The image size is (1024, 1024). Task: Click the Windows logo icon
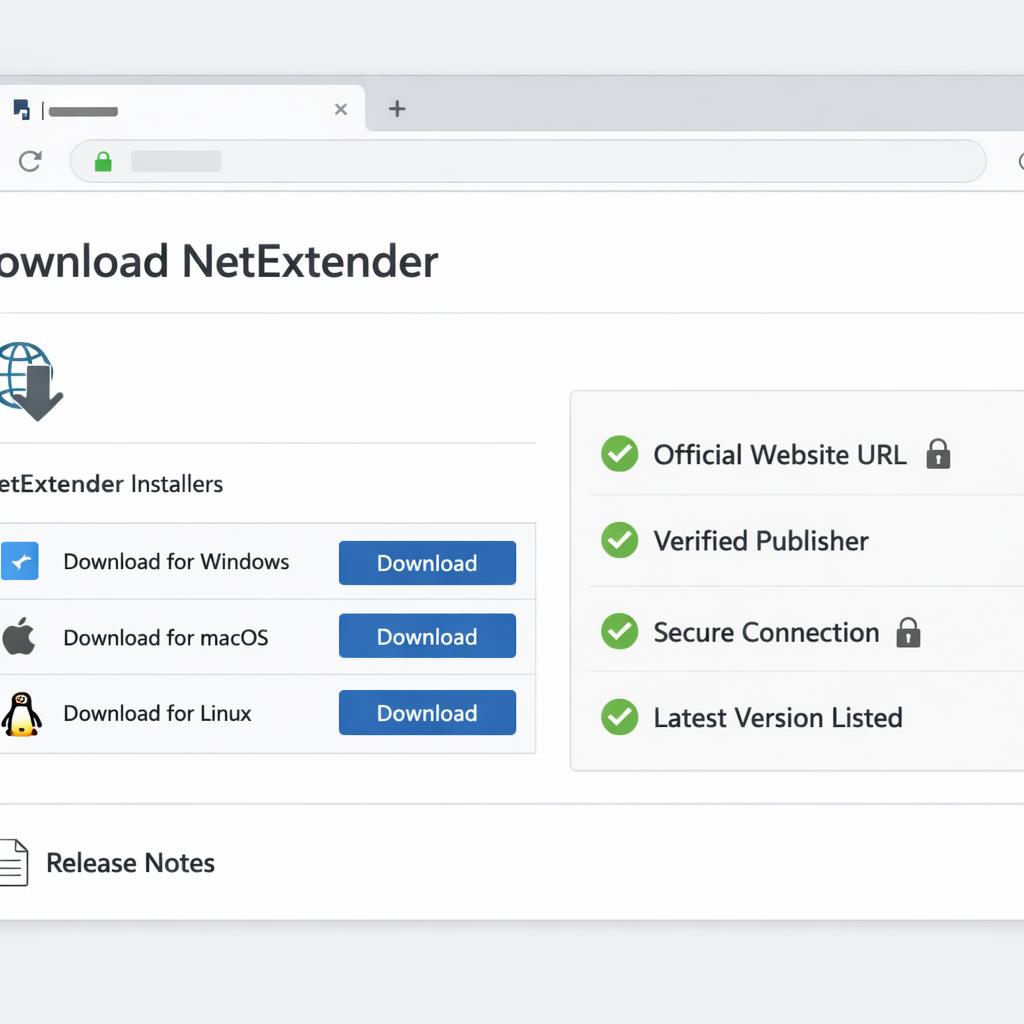pyautogui.click(x=20, y=561)
